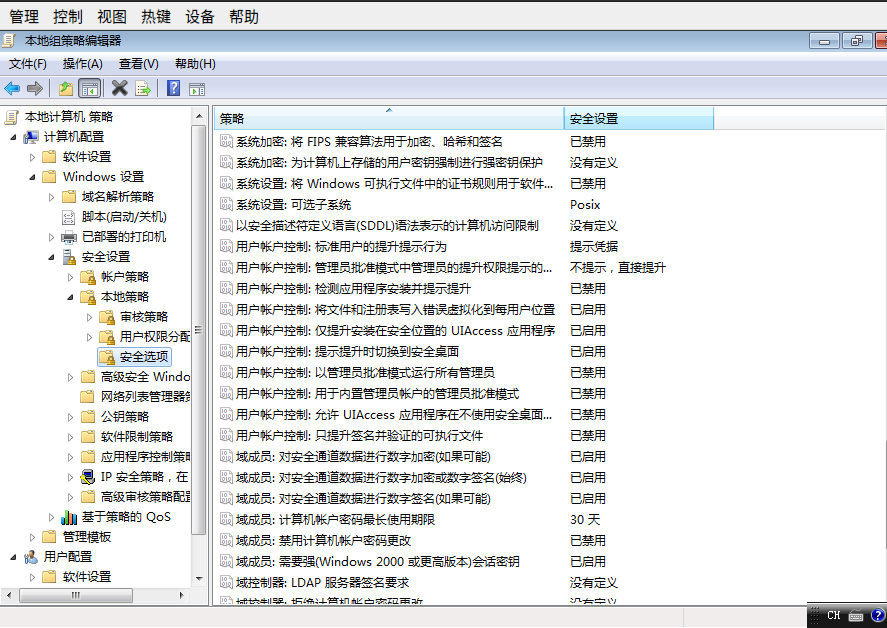Click the Delete X toolbar icon
This screenshot has height=628, width=887.
pos(119,88)
